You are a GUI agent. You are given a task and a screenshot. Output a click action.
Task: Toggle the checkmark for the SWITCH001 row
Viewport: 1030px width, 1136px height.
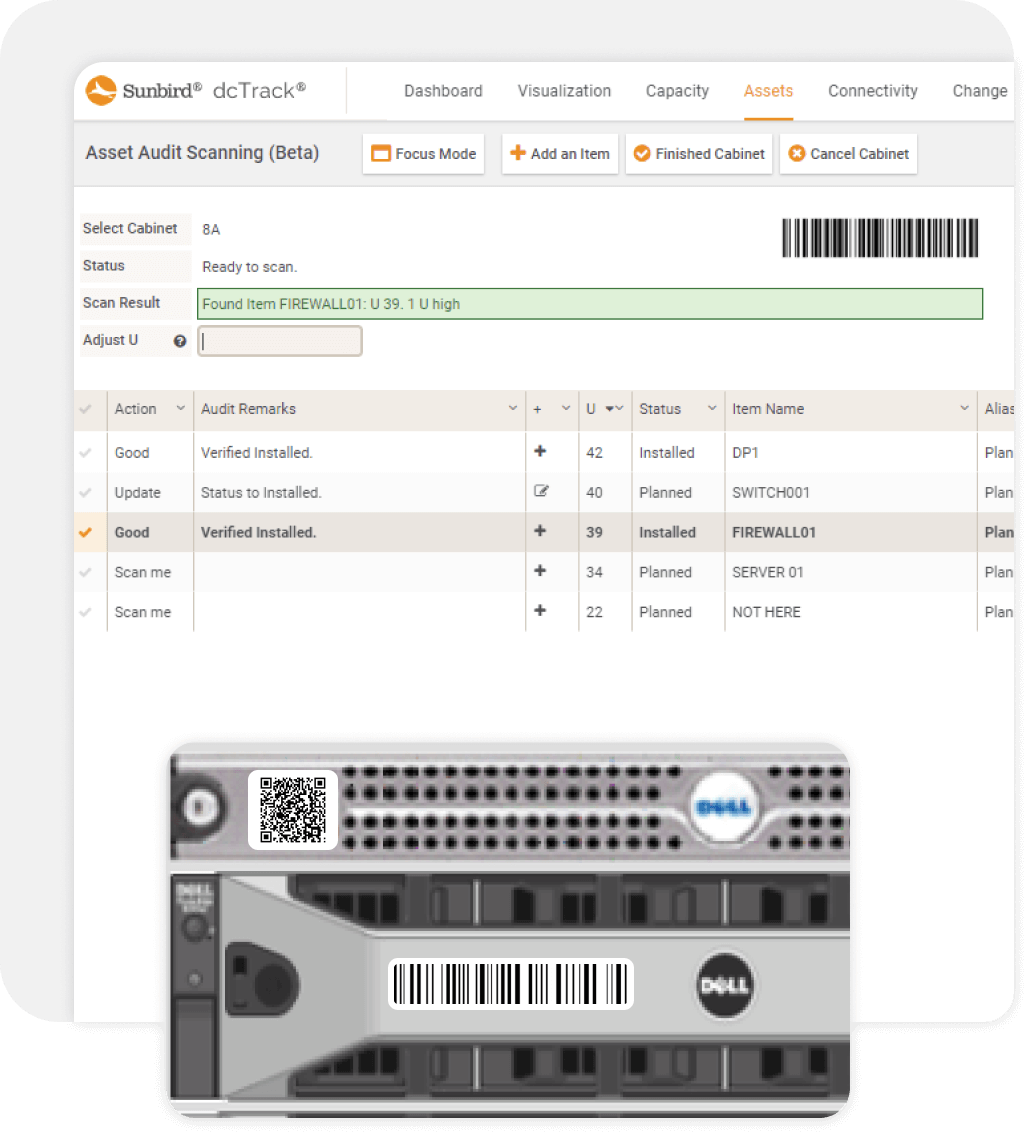coord(85,493)
